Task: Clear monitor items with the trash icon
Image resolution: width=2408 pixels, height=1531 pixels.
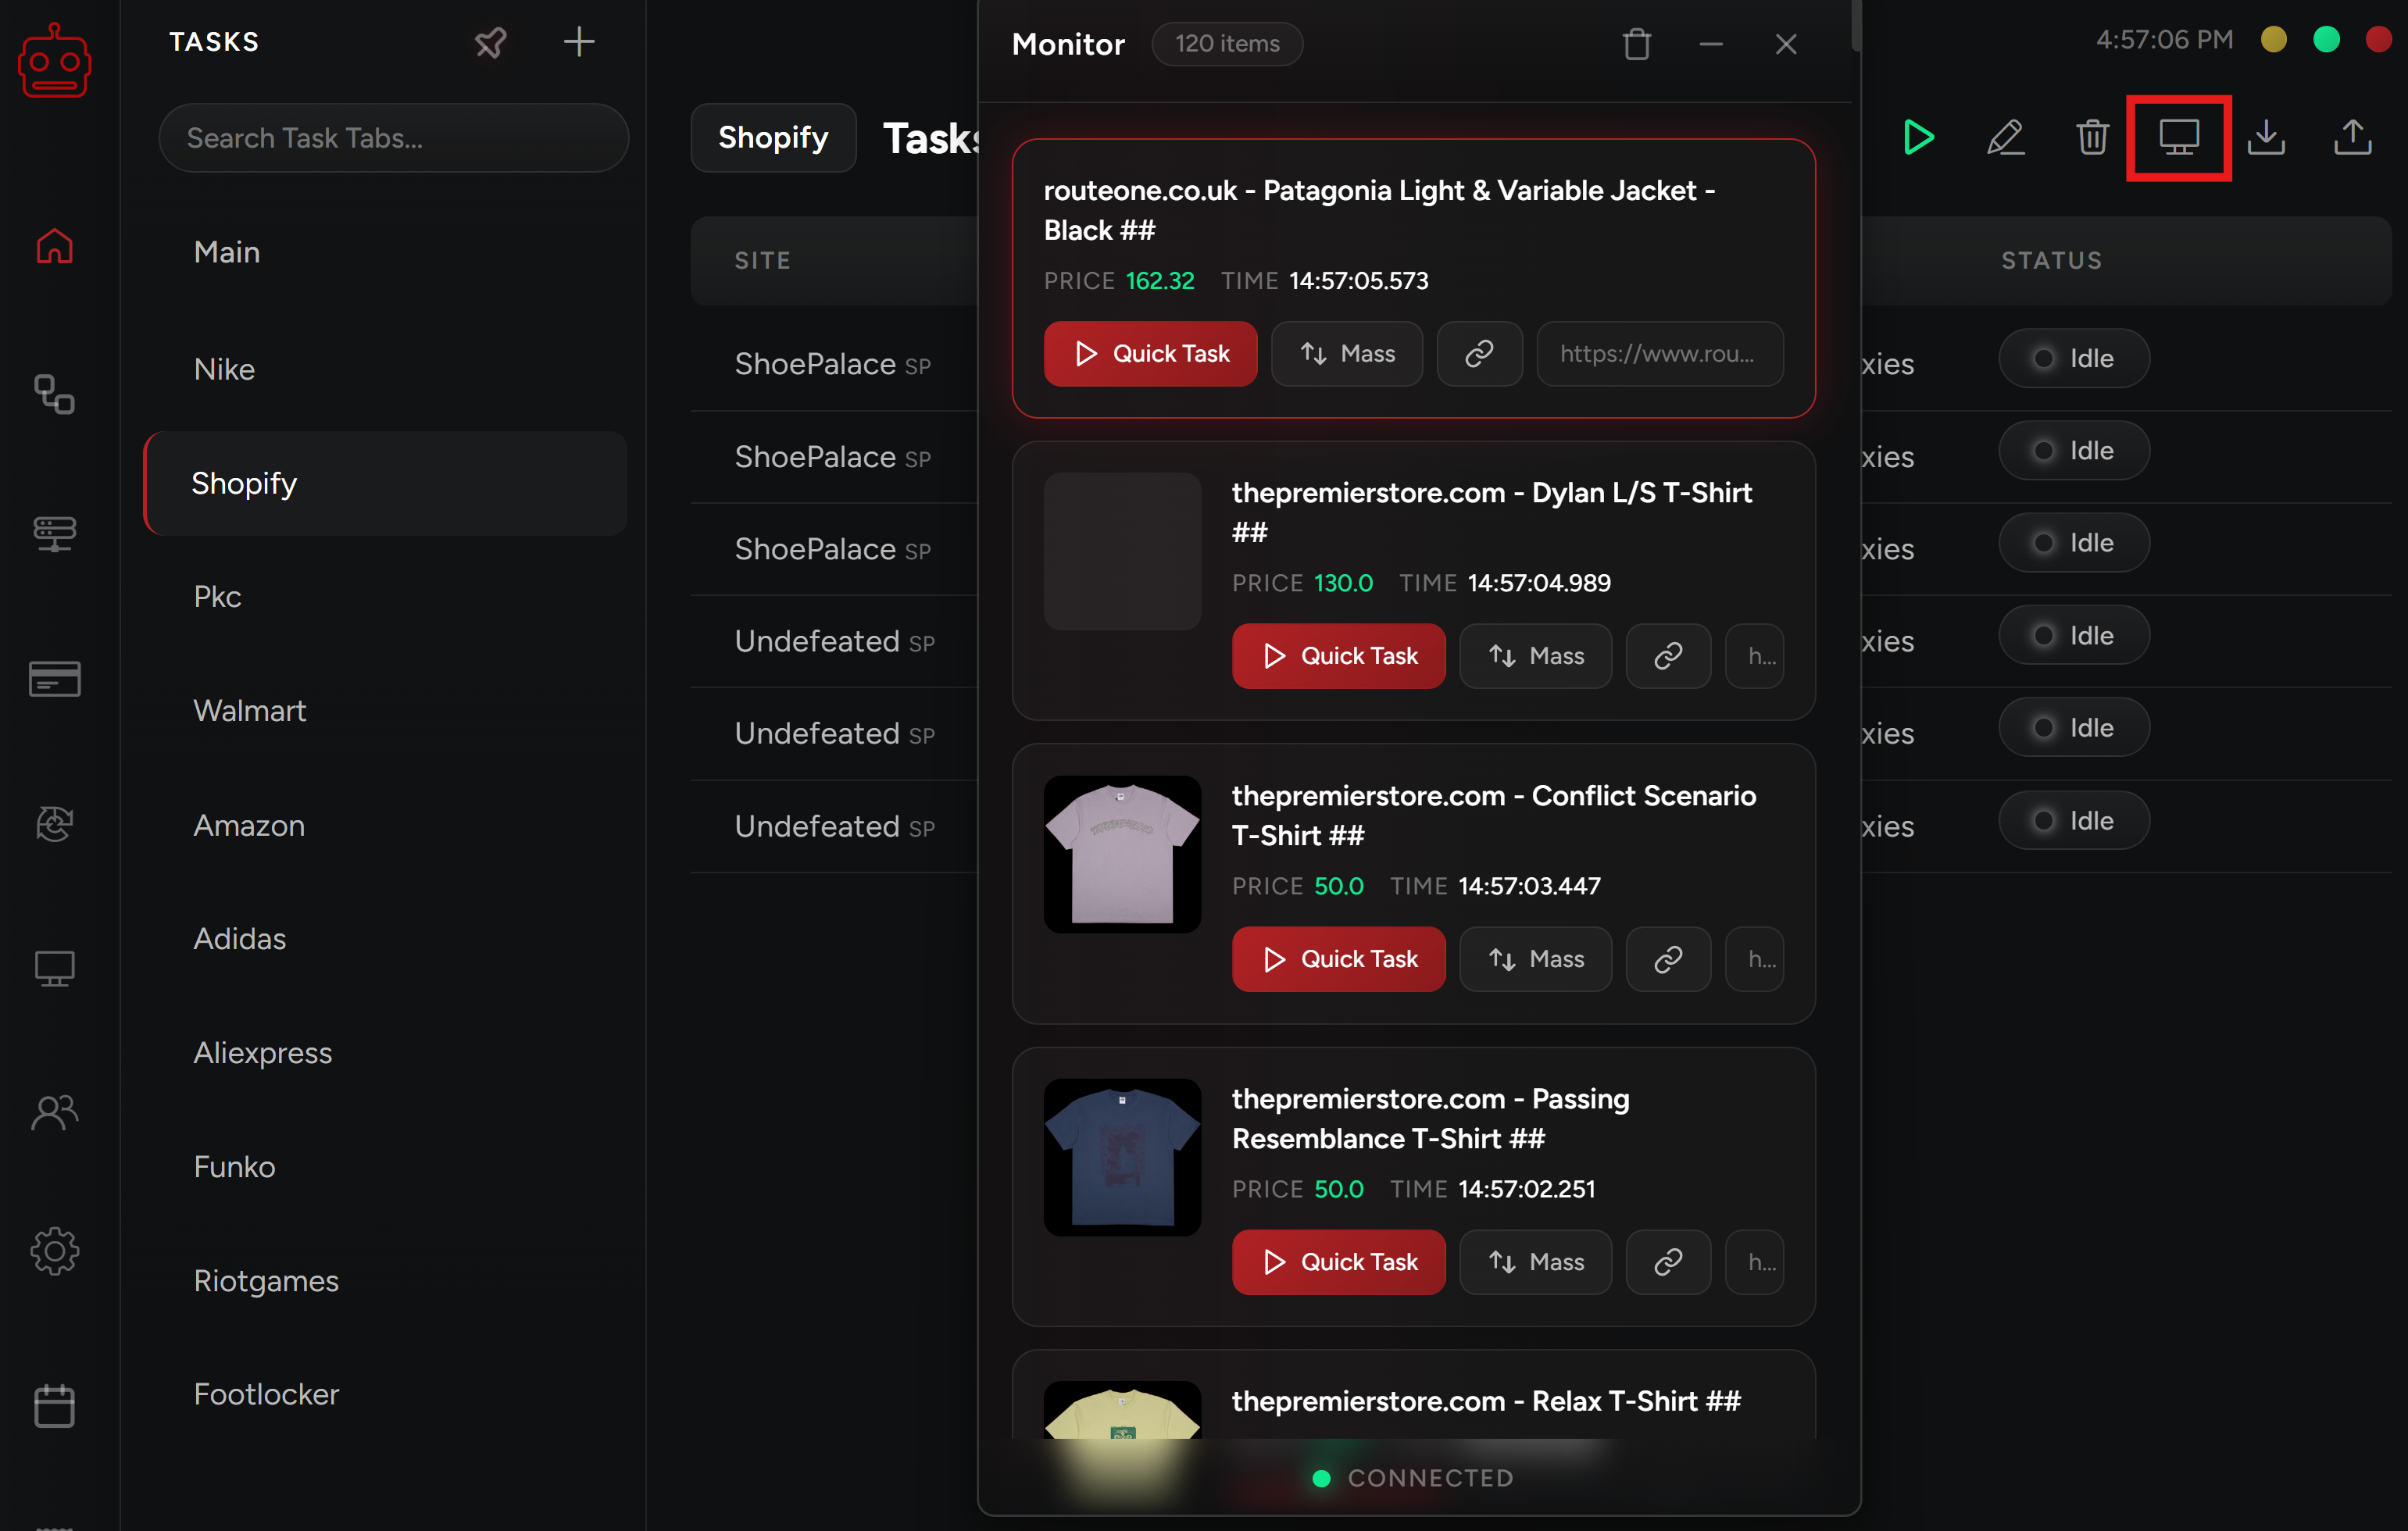Action: 1636,44
